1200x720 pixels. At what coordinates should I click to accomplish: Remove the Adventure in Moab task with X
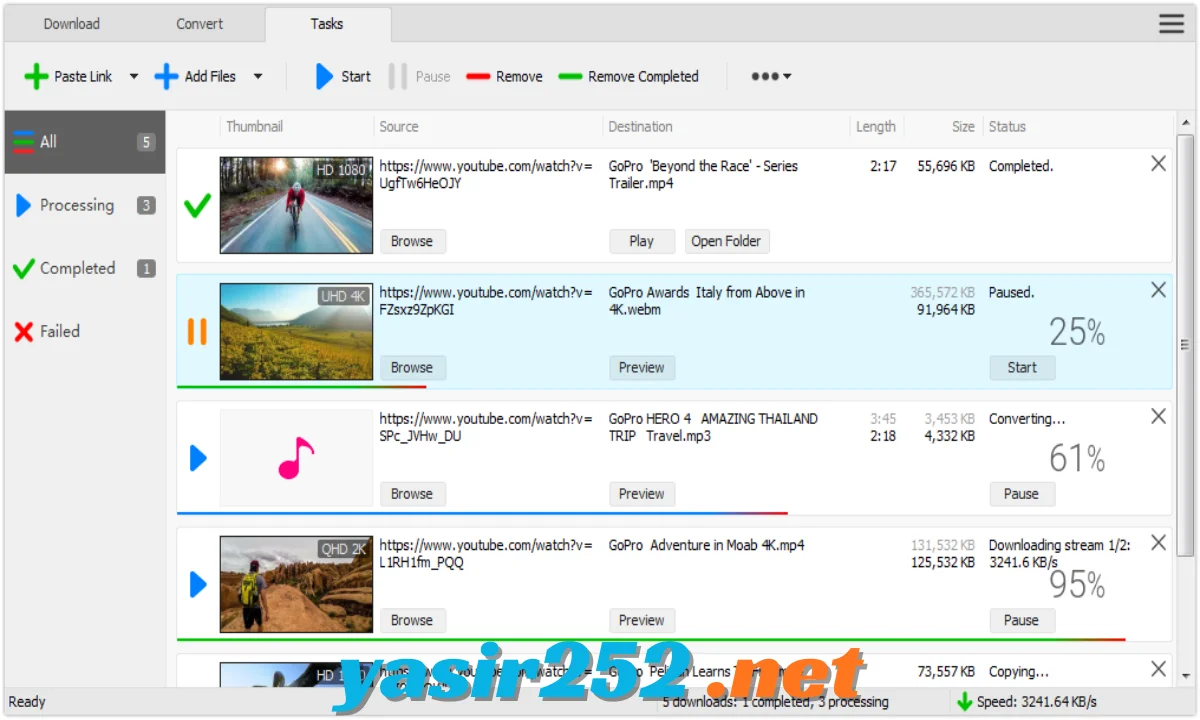click(x=1158, y=543)
